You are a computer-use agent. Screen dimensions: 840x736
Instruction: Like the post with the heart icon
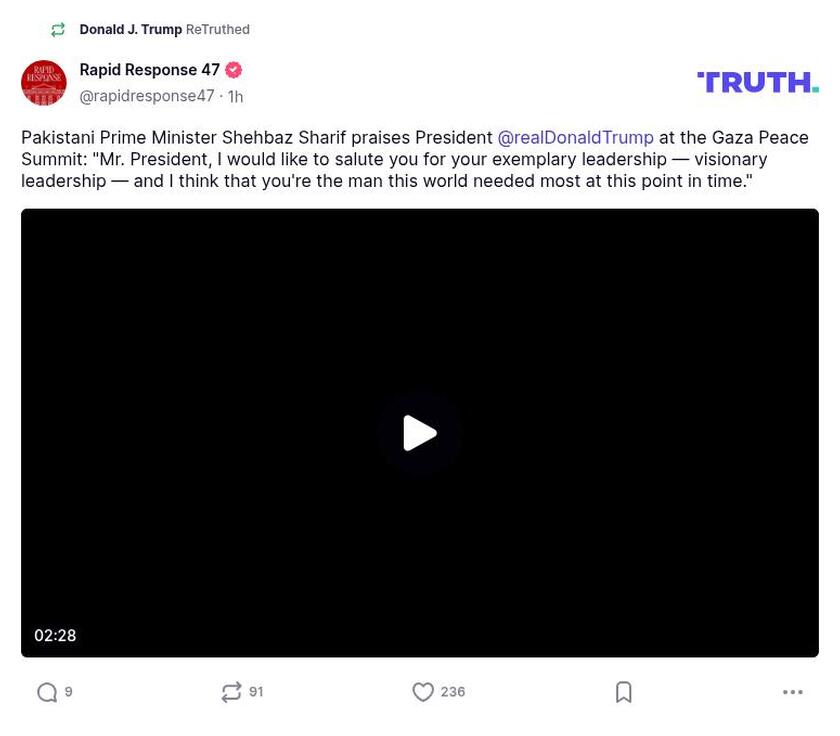[x=424, y=691]
